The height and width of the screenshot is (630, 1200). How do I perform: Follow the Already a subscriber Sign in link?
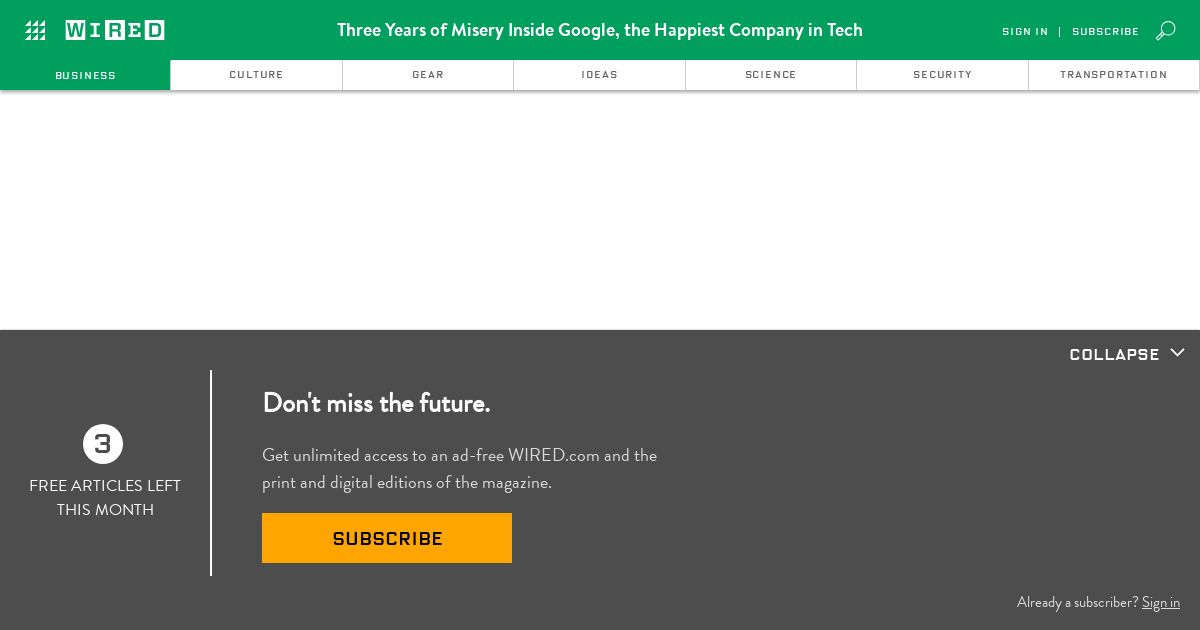(1161, 602)
